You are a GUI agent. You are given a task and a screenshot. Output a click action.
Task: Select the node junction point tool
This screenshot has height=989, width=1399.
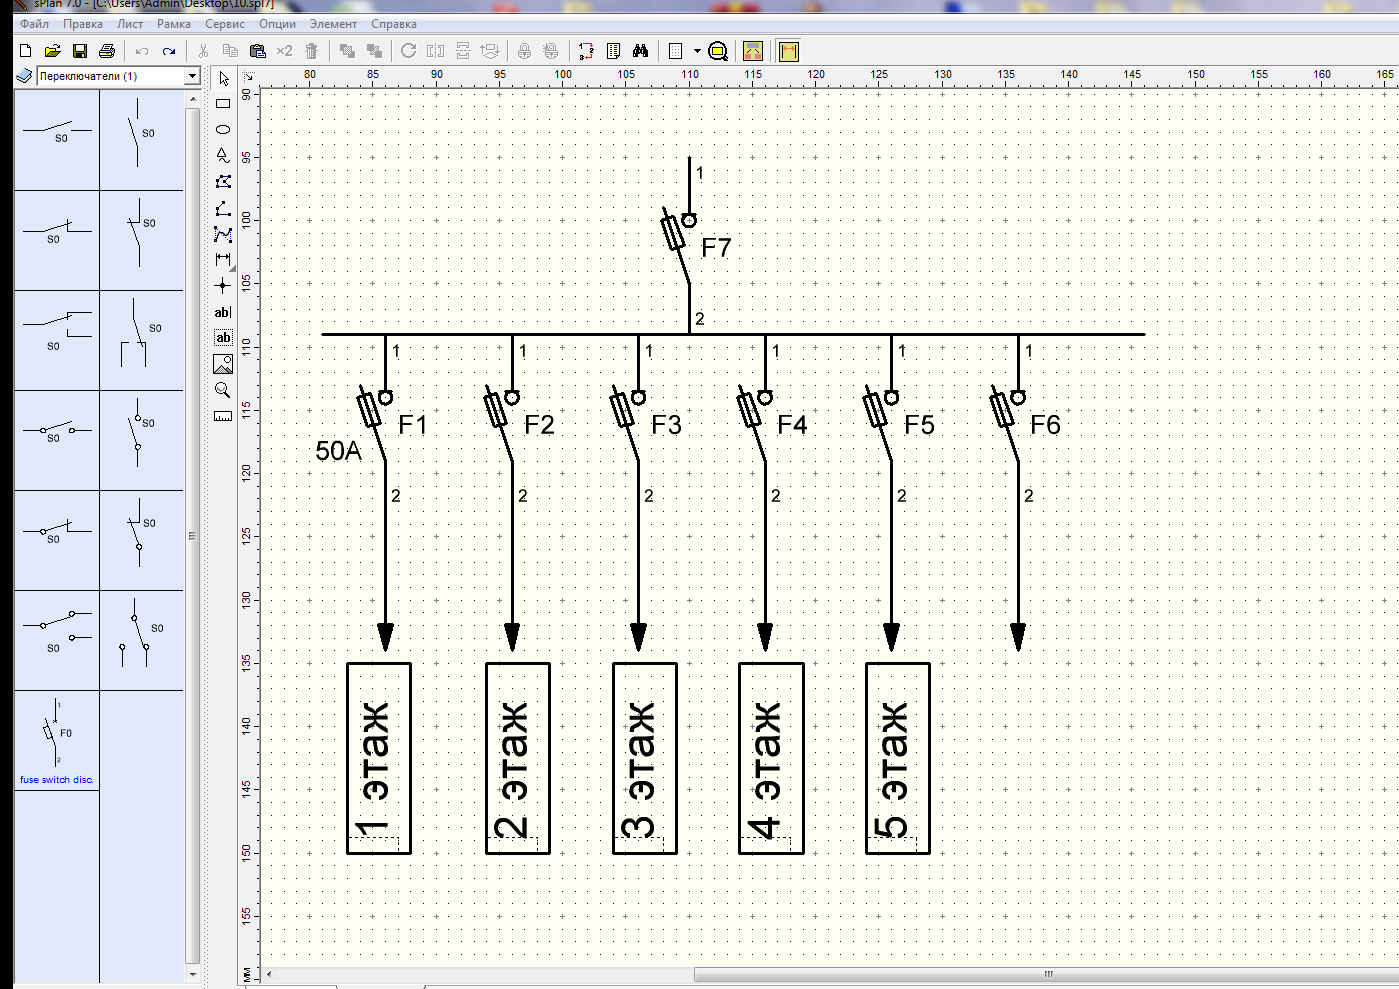223,286
